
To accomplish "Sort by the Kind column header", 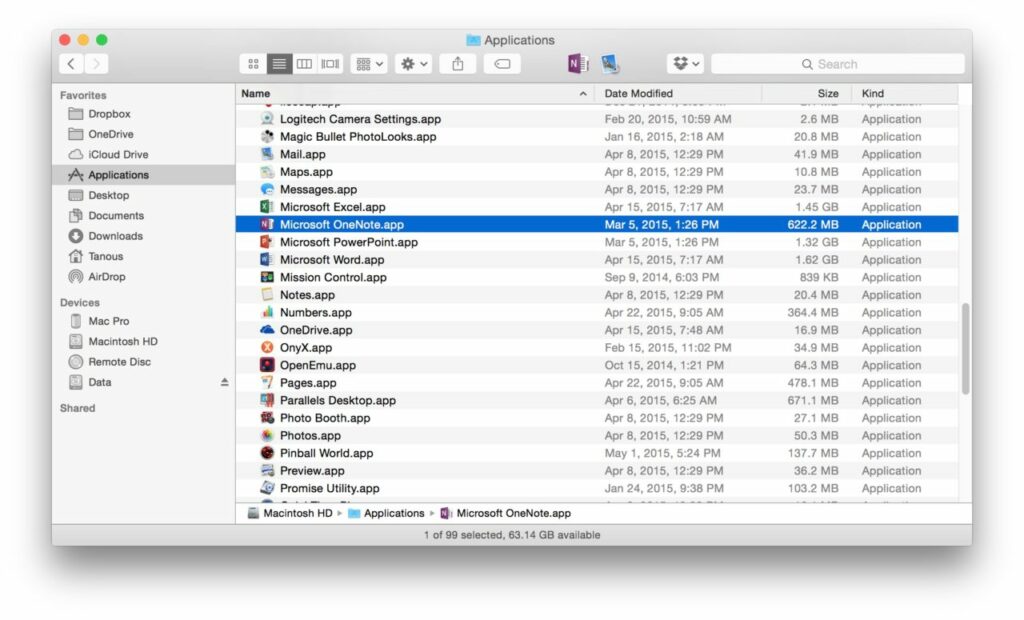I will point(904,93).
